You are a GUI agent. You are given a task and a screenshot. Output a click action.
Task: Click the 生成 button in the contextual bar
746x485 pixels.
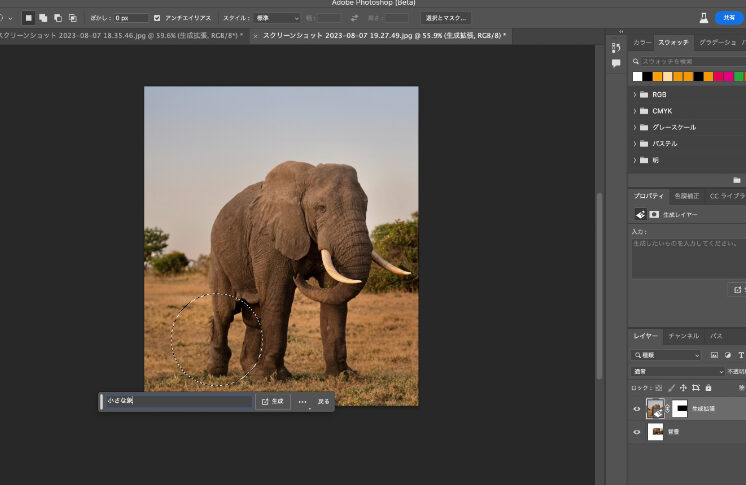(x=273, y=401)
